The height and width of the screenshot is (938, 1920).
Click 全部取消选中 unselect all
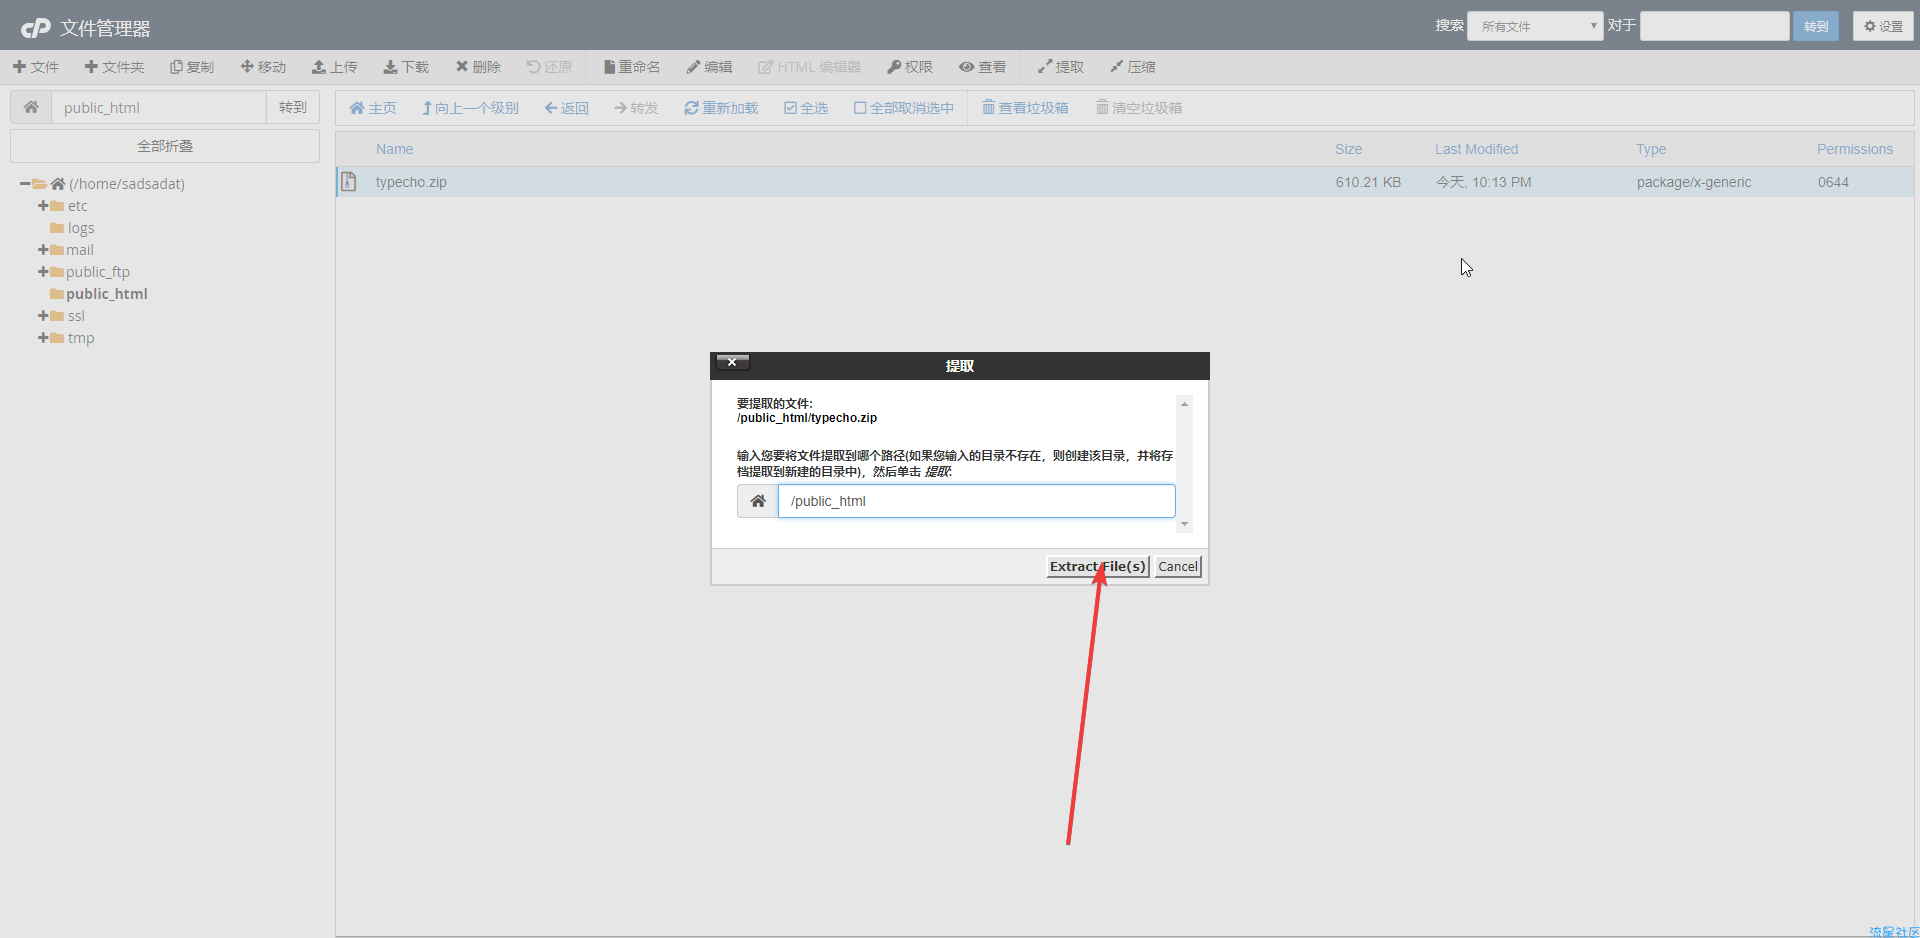click(x=904, y=108)
